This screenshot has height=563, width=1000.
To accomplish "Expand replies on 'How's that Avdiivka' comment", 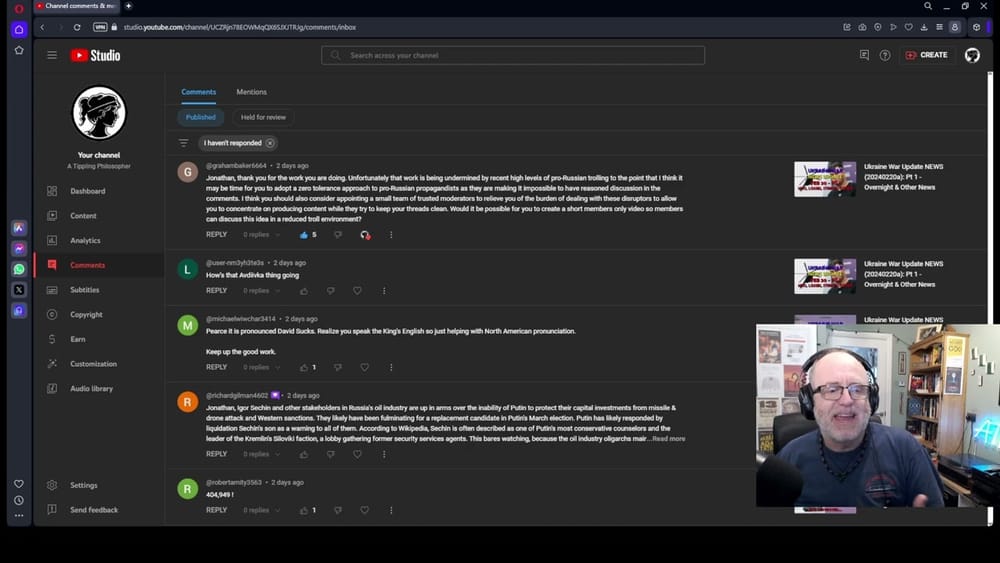I will [261, 291].
